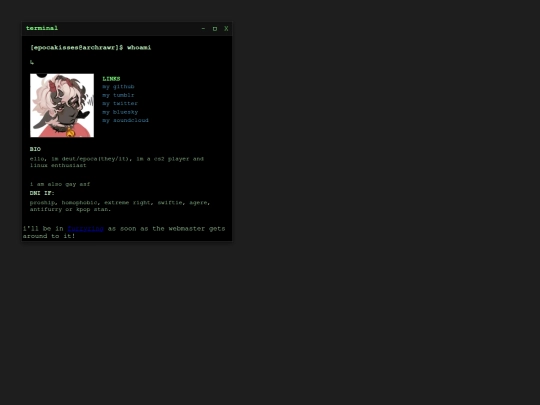This screenshot has width=540, height=405.
Task: Click the proship, homophobic DNI list text
Action: tap(120, 206)
